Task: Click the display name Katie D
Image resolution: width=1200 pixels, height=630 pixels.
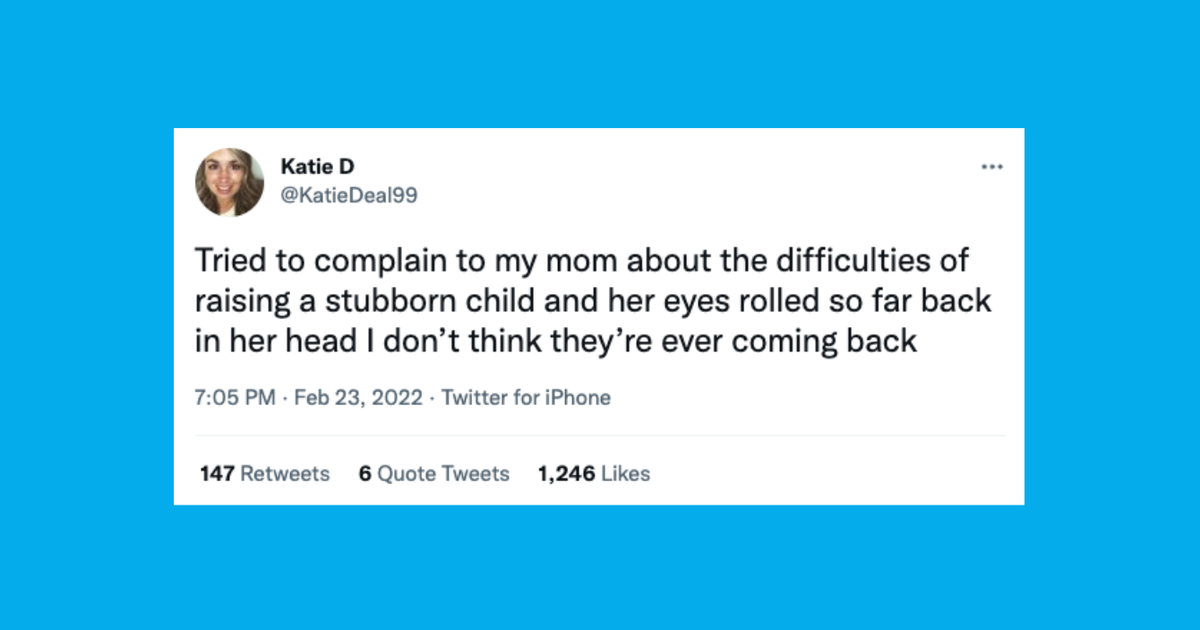Action: coord(318,167)
